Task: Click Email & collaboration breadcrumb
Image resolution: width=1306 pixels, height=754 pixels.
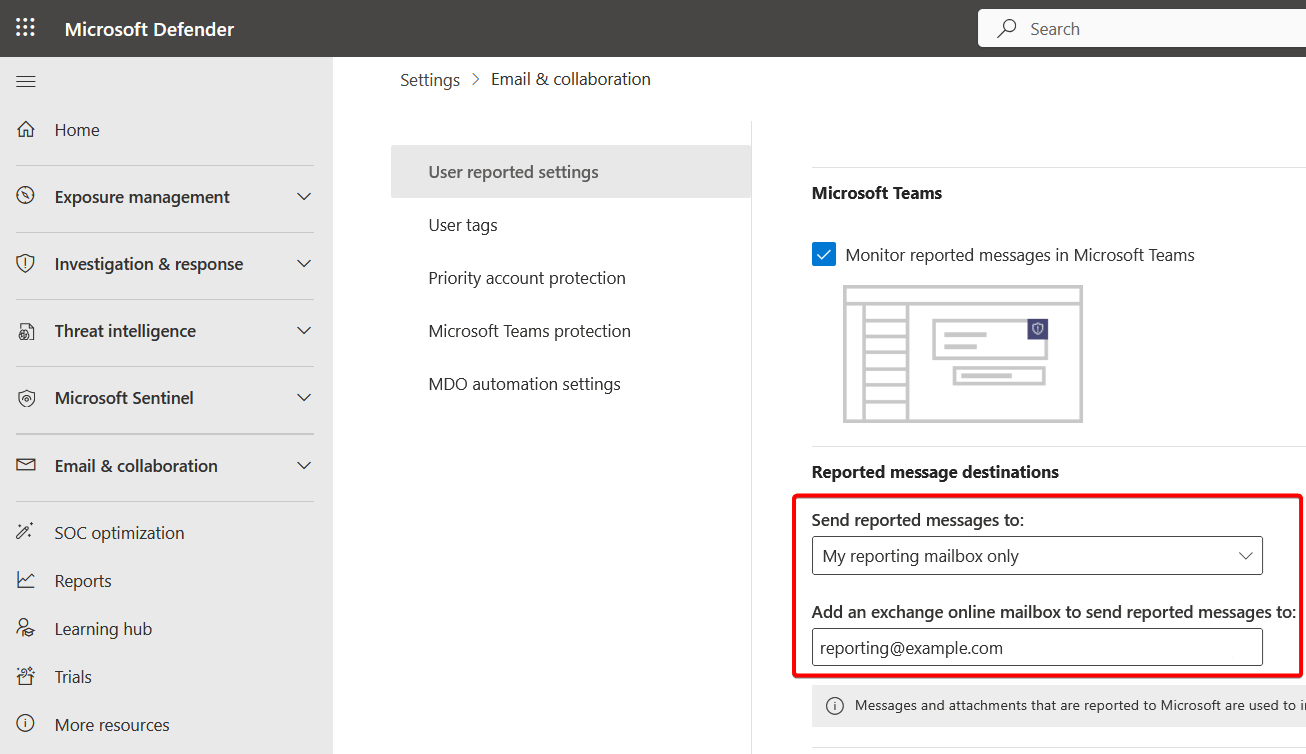Action: click(x=571, y=79)
